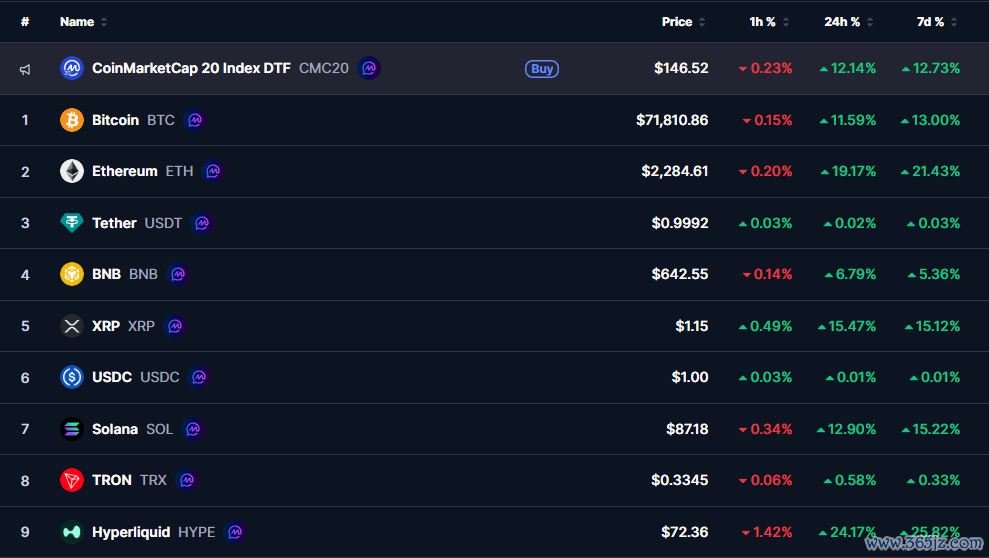Image resolution: width=989 pixels, height=558 pixels.
Task: Click BNB price $642.55
Action: click(680, 274)
